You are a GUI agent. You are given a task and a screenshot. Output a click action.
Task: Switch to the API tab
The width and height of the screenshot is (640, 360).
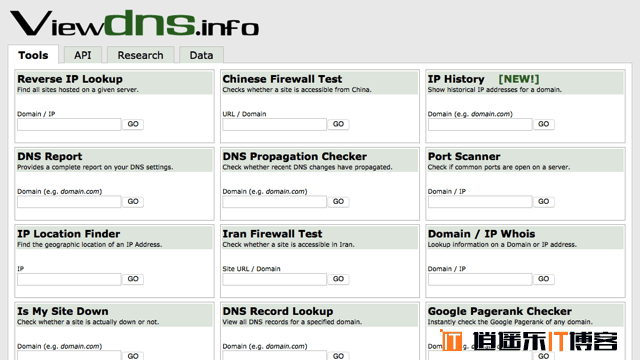82,55
